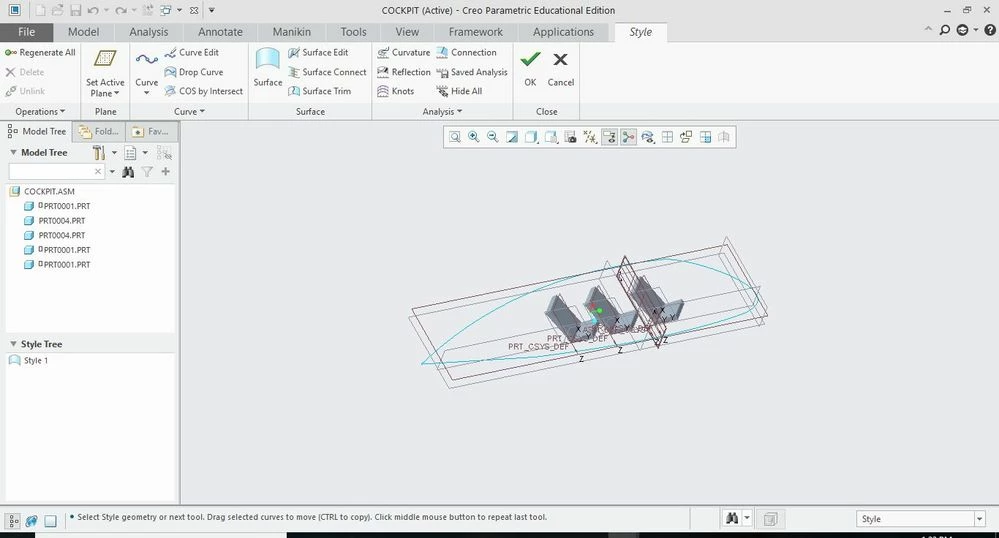Open the Manikin tab
Viewport: 999px width, 538px height.
pos(292,32)
